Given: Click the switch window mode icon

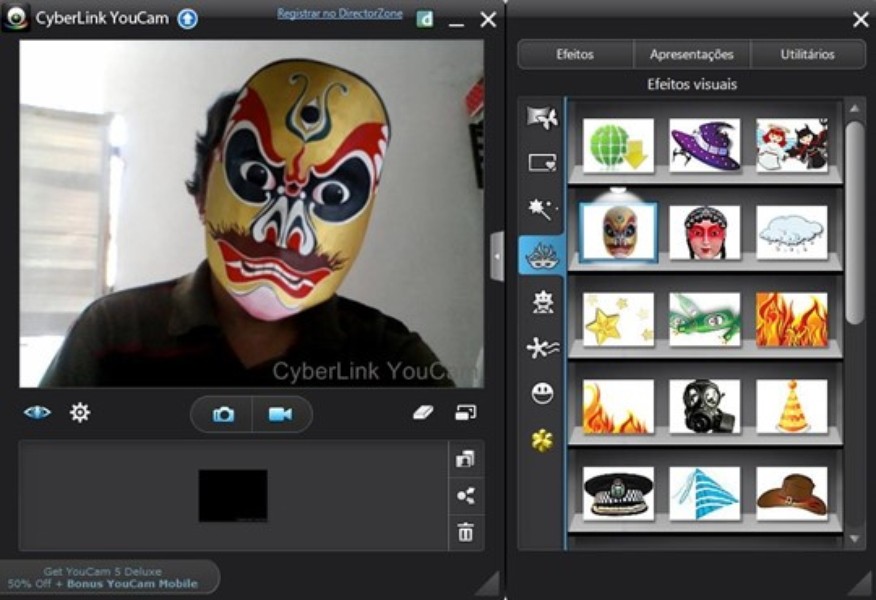Looking at the screenshot, I should [465, 413].
